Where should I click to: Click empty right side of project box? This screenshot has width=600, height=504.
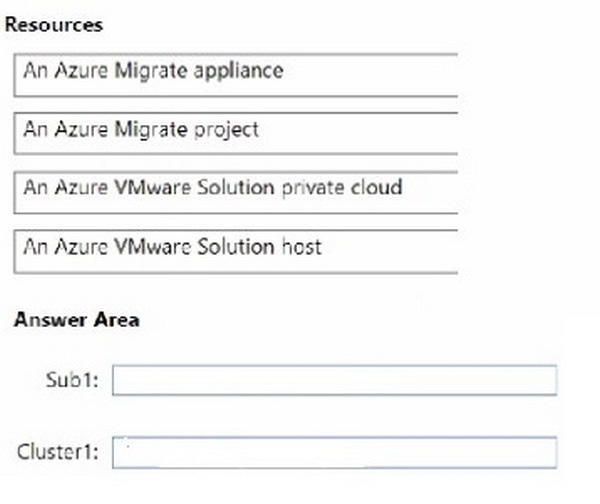pos(359,133)
